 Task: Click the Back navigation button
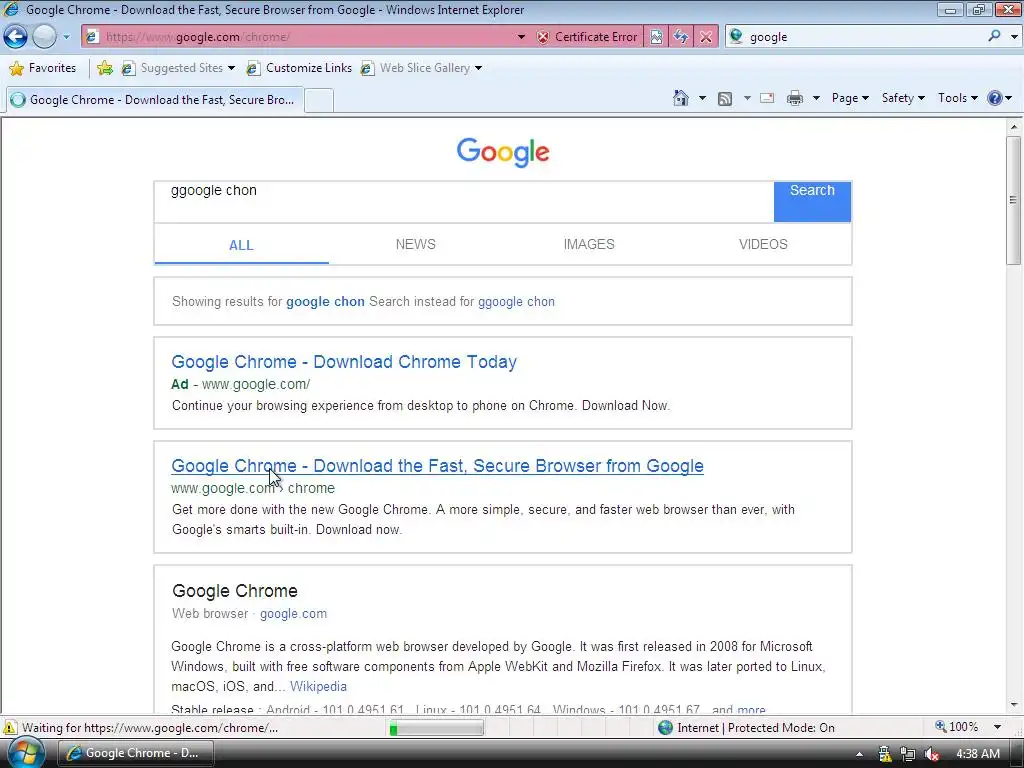[16, 37]
